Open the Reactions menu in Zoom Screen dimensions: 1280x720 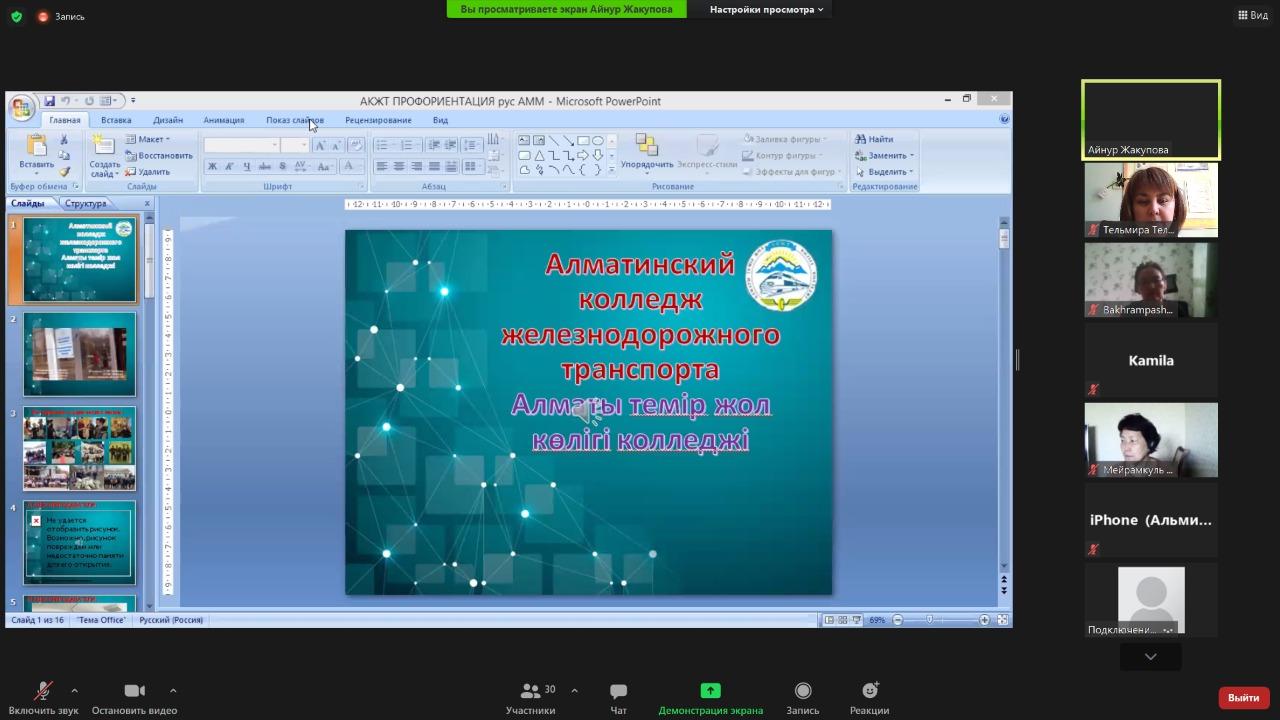(869, 691)
